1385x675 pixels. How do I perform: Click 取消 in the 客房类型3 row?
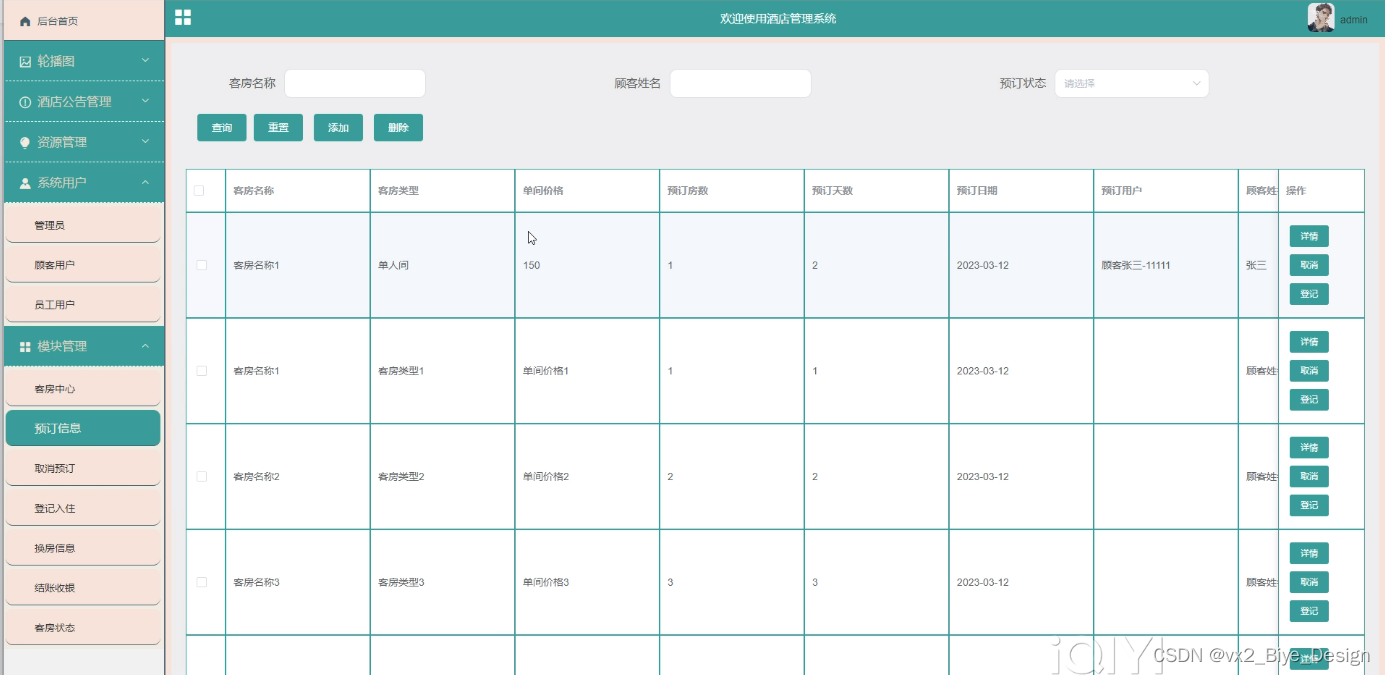(1309, 582)
